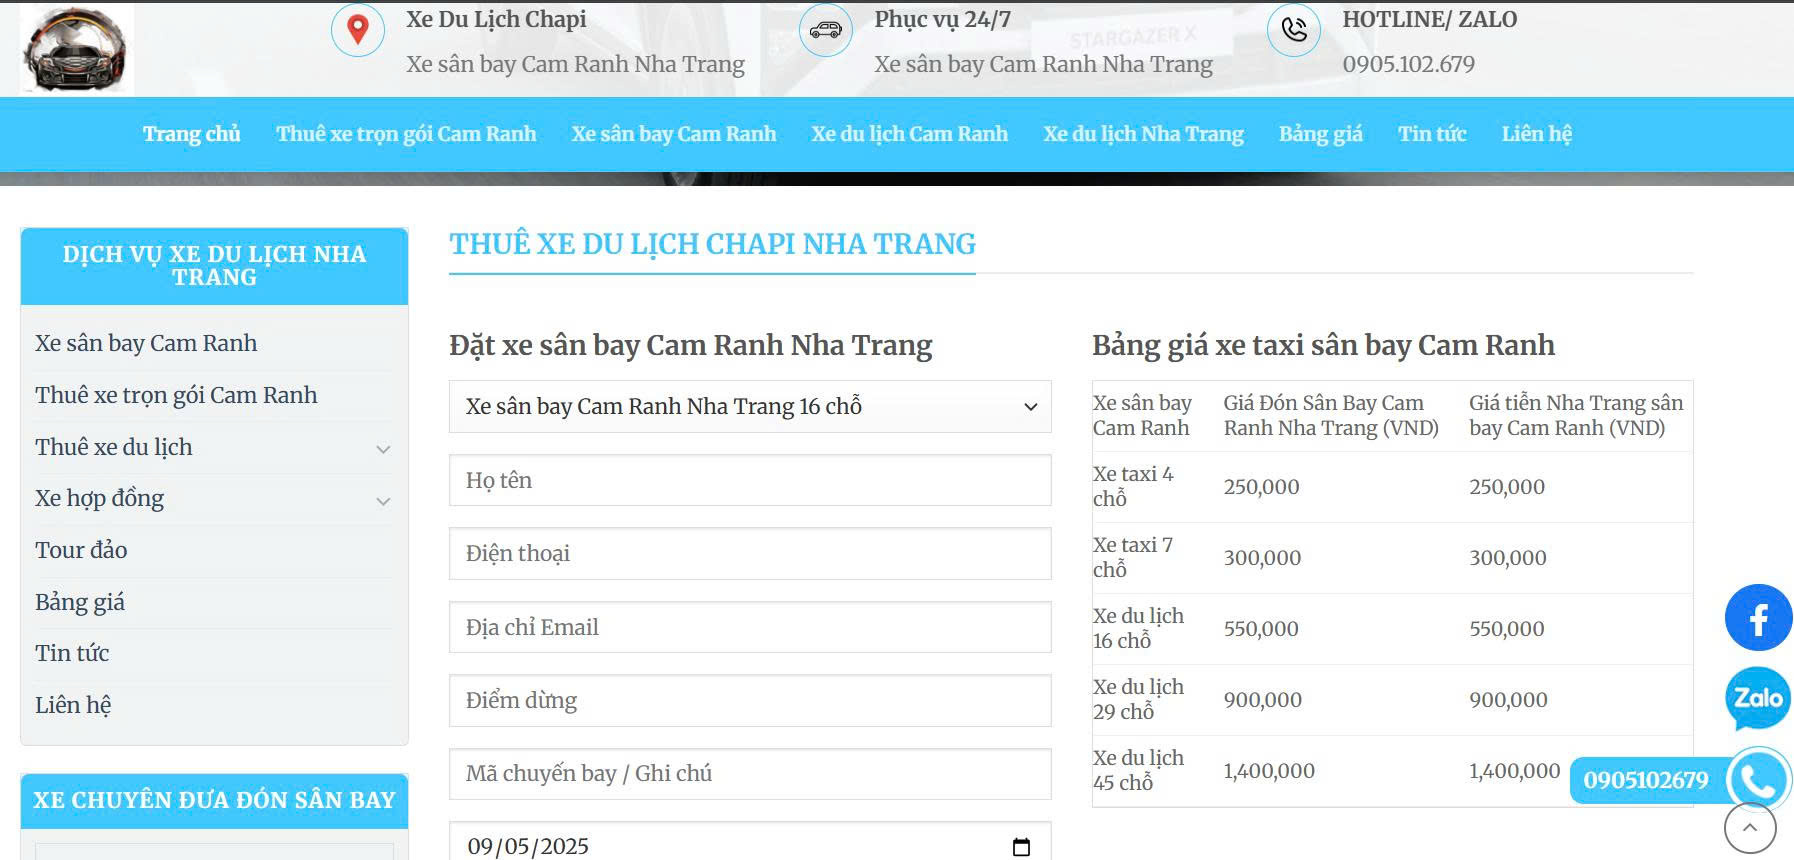Open the Zalo chat bubble icon
The image size is (1794, 860).
pos(1757,698)
